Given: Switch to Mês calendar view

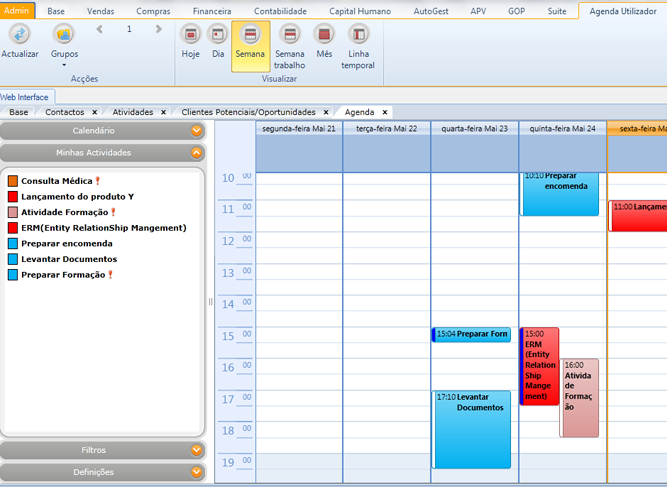Looking at the screenshot, I should click(x=324, y=35).
